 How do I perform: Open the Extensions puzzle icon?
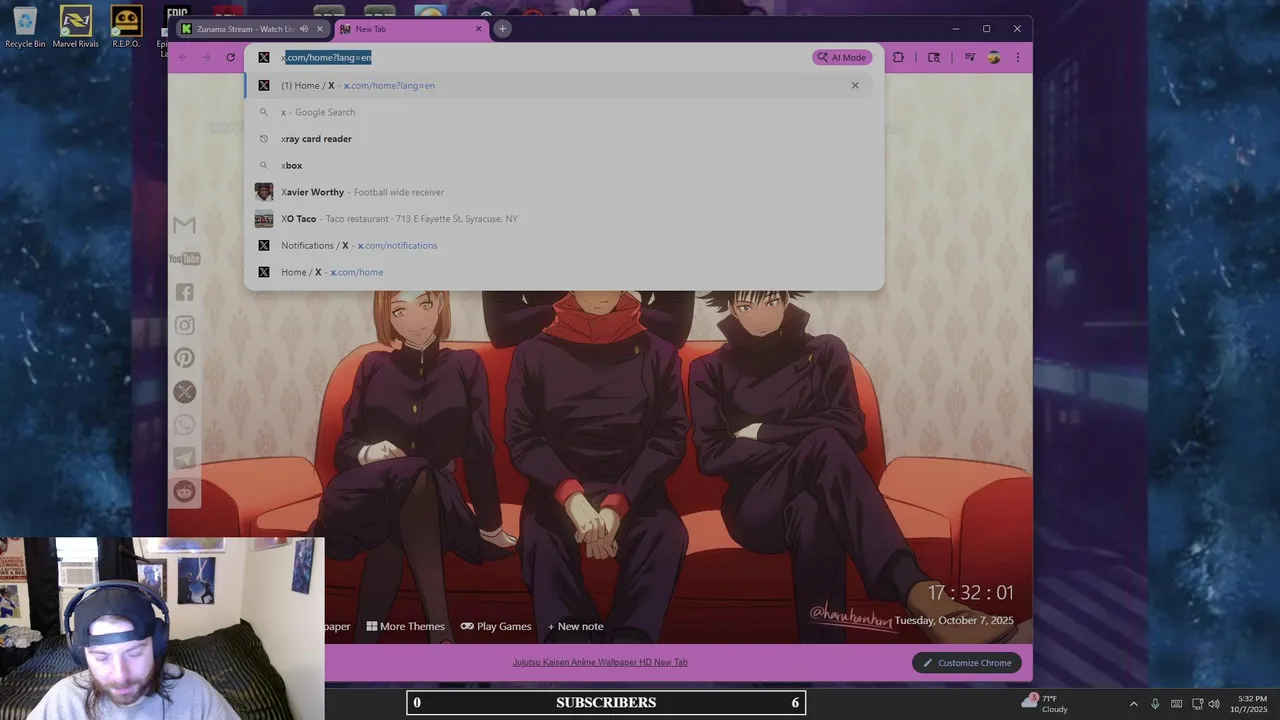point(898,57)
